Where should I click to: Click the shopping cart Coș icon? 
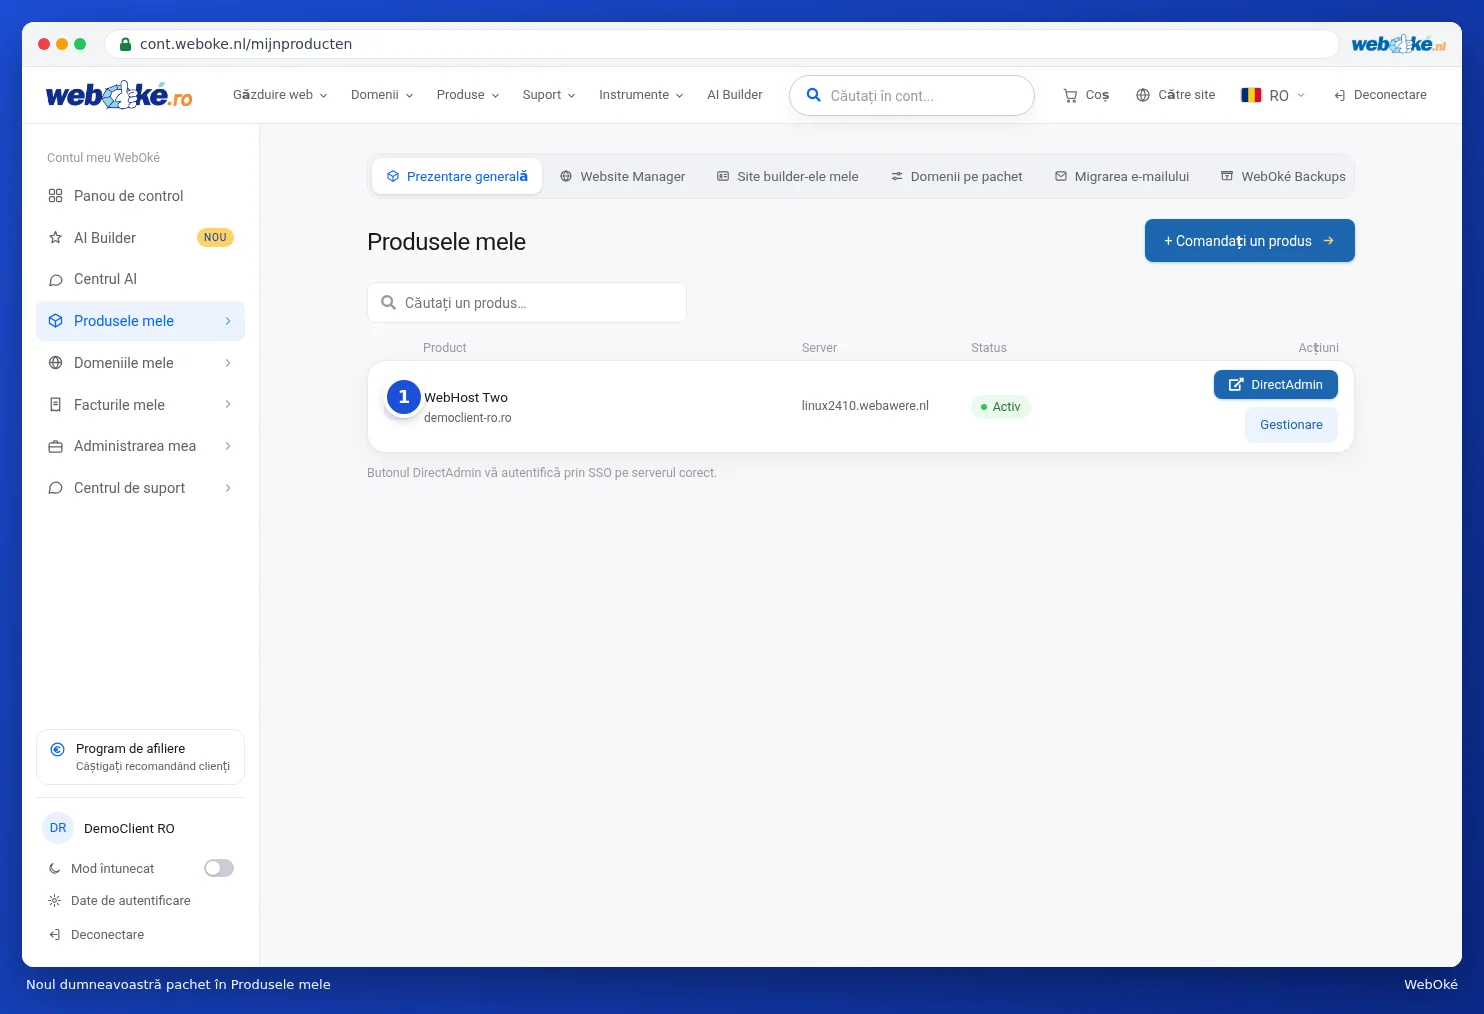point(1070,96)
